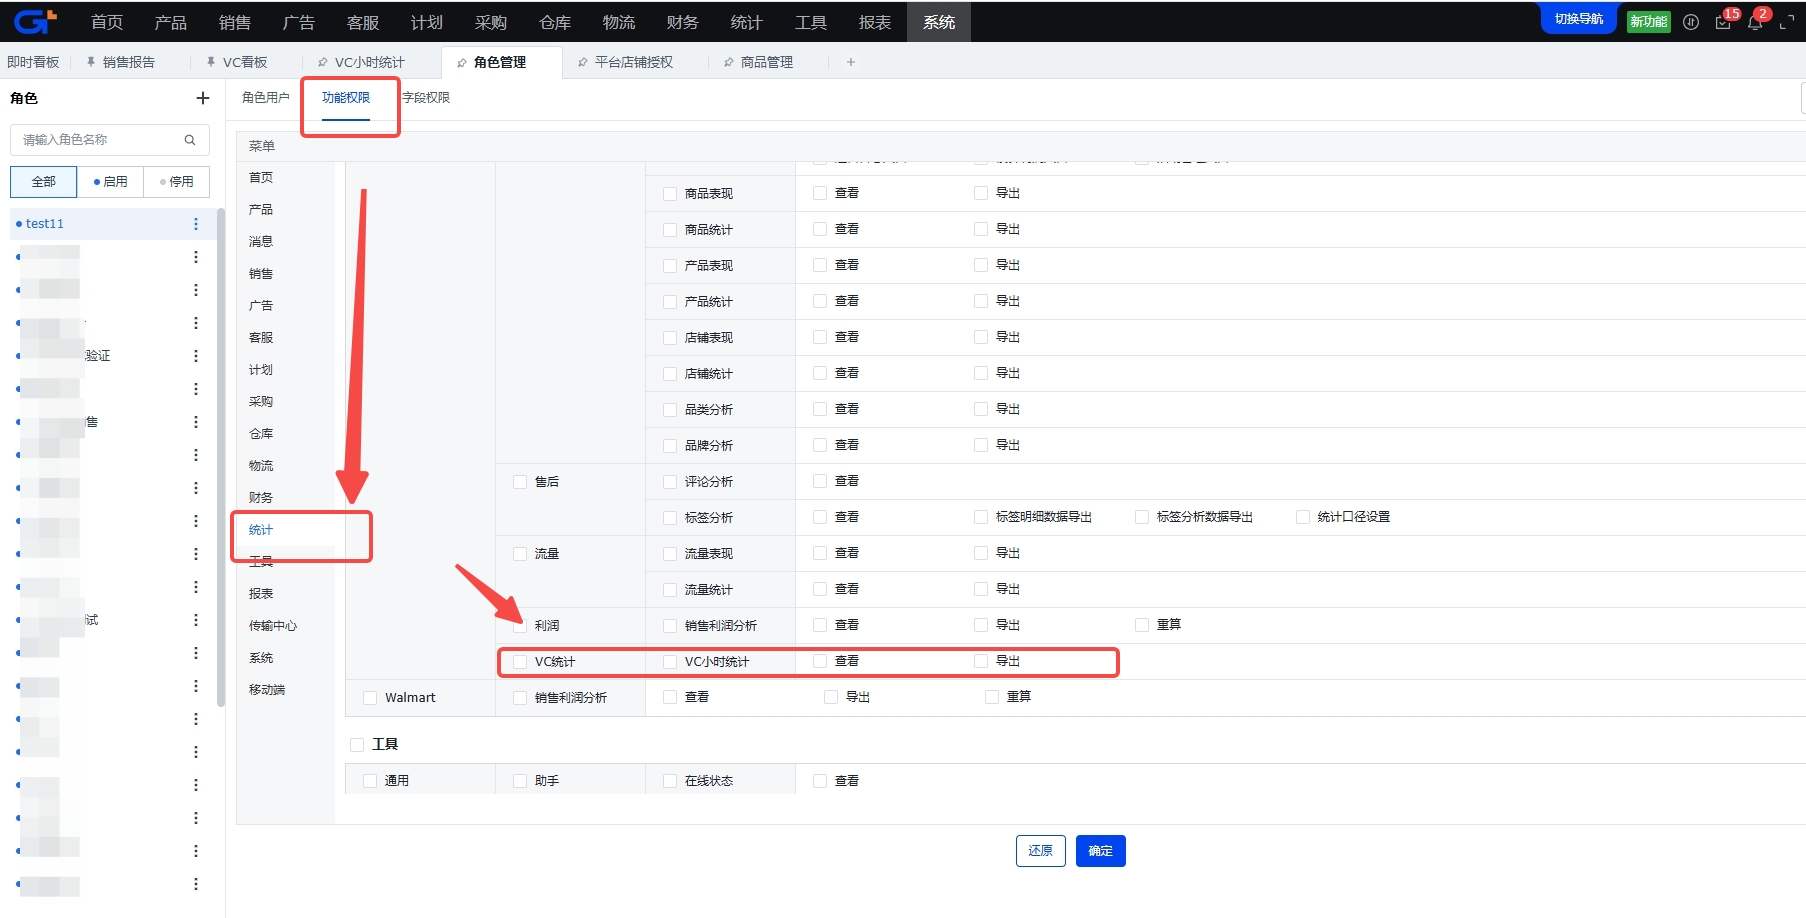The height and width of the screenshot is (918, 1806).
Task: Check the 利润 category checkbox
Action: tap(520, 626)
